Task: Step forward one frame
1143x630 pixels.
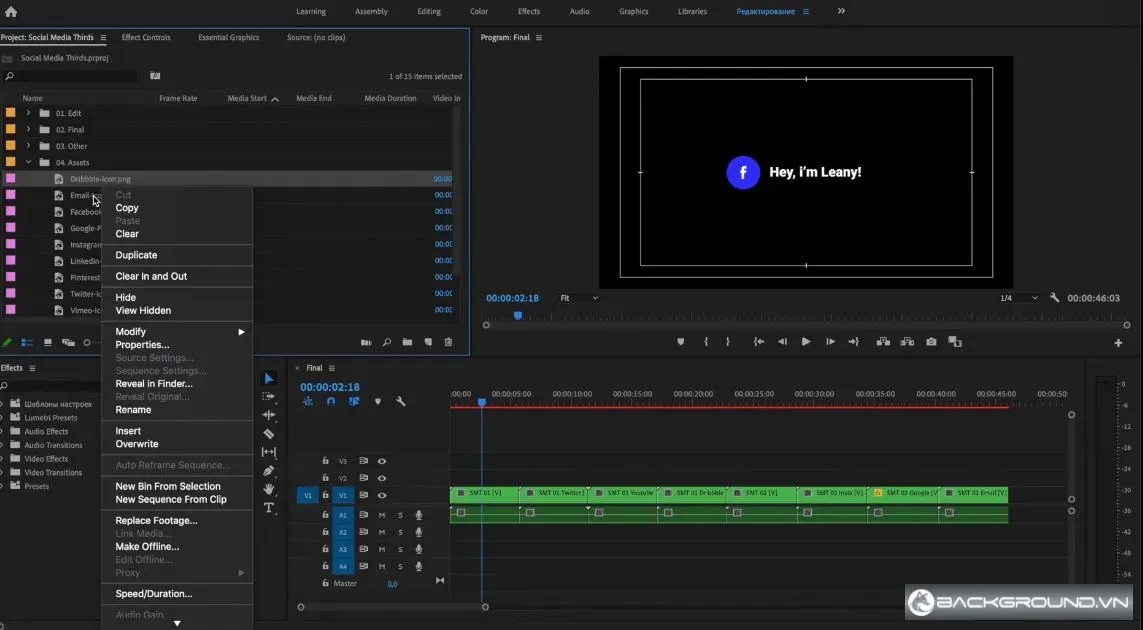Action: click(830, 341)
